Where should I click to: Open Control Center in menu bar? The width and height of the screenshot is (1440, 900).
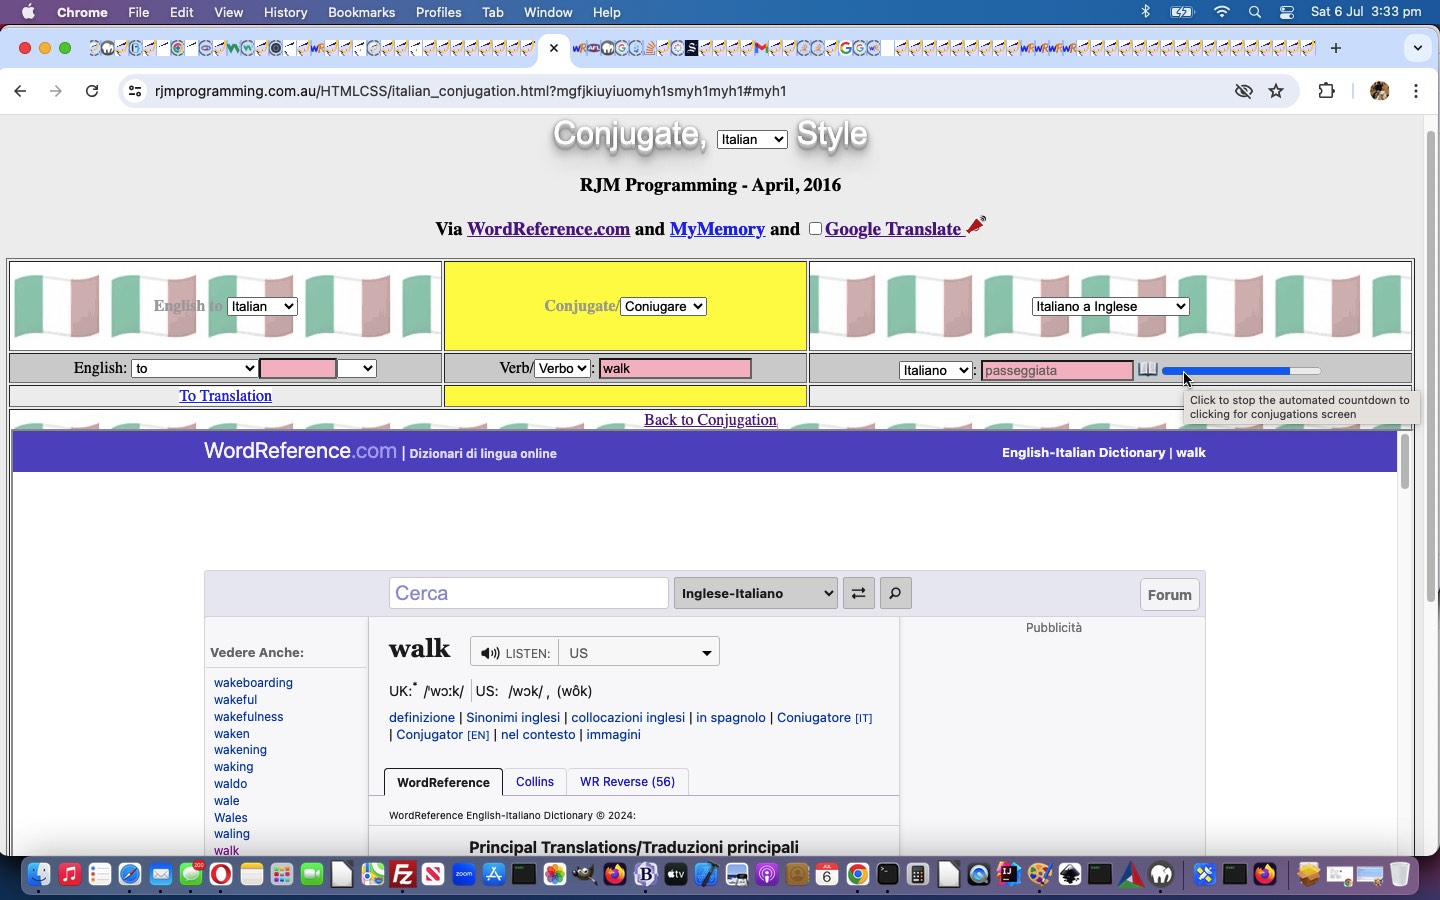click(1287, 12)
